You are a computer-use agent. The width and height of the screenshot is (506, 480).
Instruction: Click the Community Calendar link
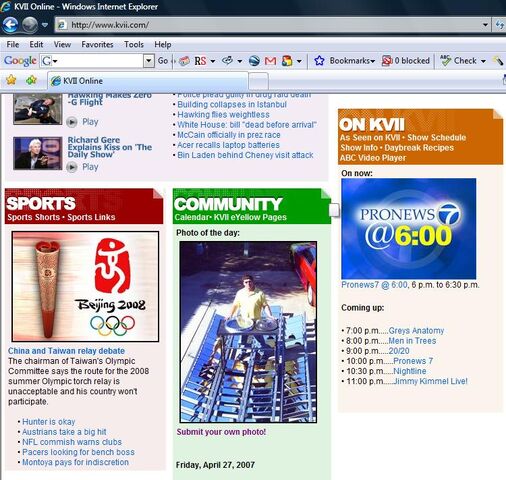[191, 217]
